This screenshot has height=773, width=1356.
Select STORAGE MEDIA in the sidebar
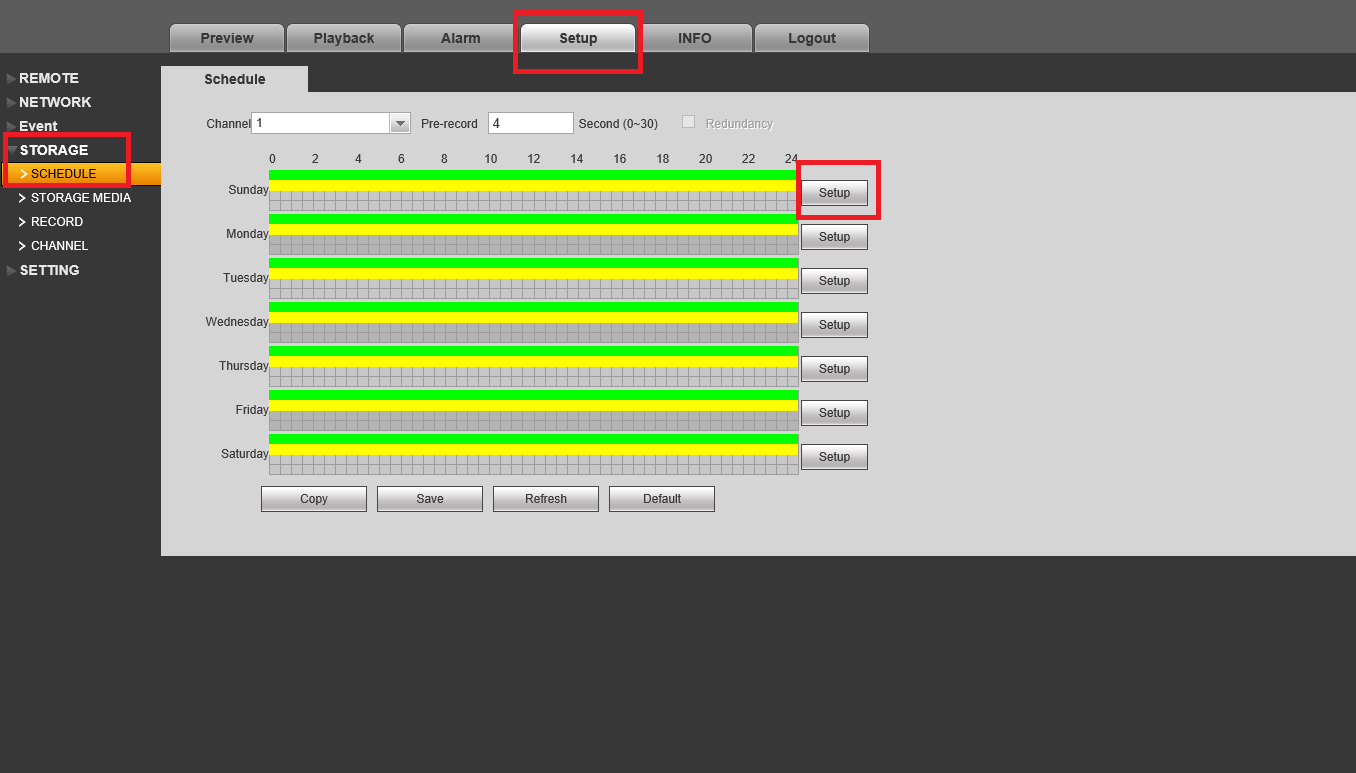tap(80, 198)
